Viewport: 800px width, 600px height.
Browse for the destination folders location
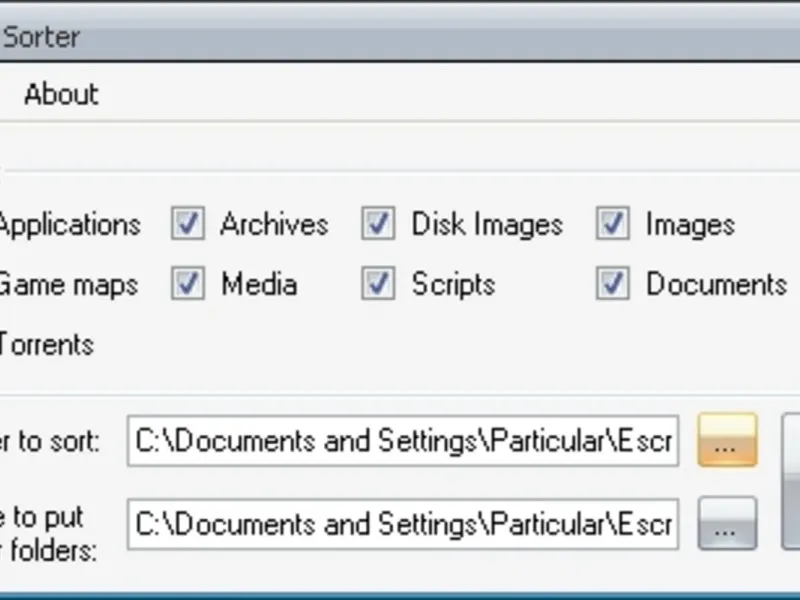[727, 523]
